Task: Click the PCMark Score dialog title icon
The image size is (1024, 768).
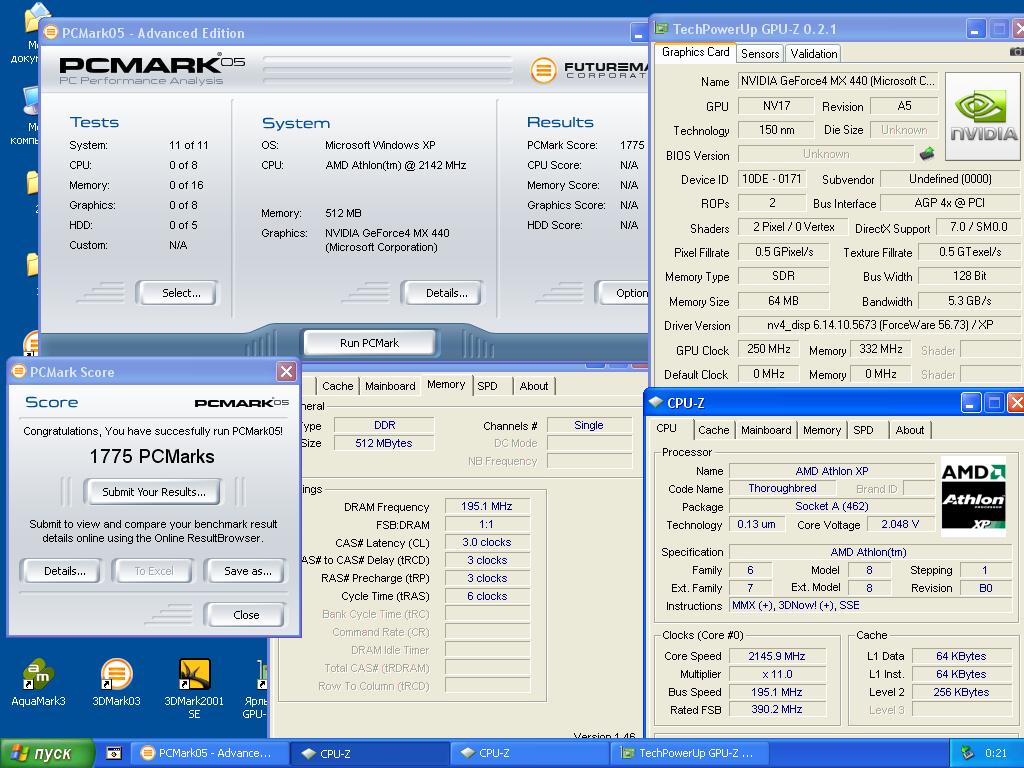Action: (19, 372)
